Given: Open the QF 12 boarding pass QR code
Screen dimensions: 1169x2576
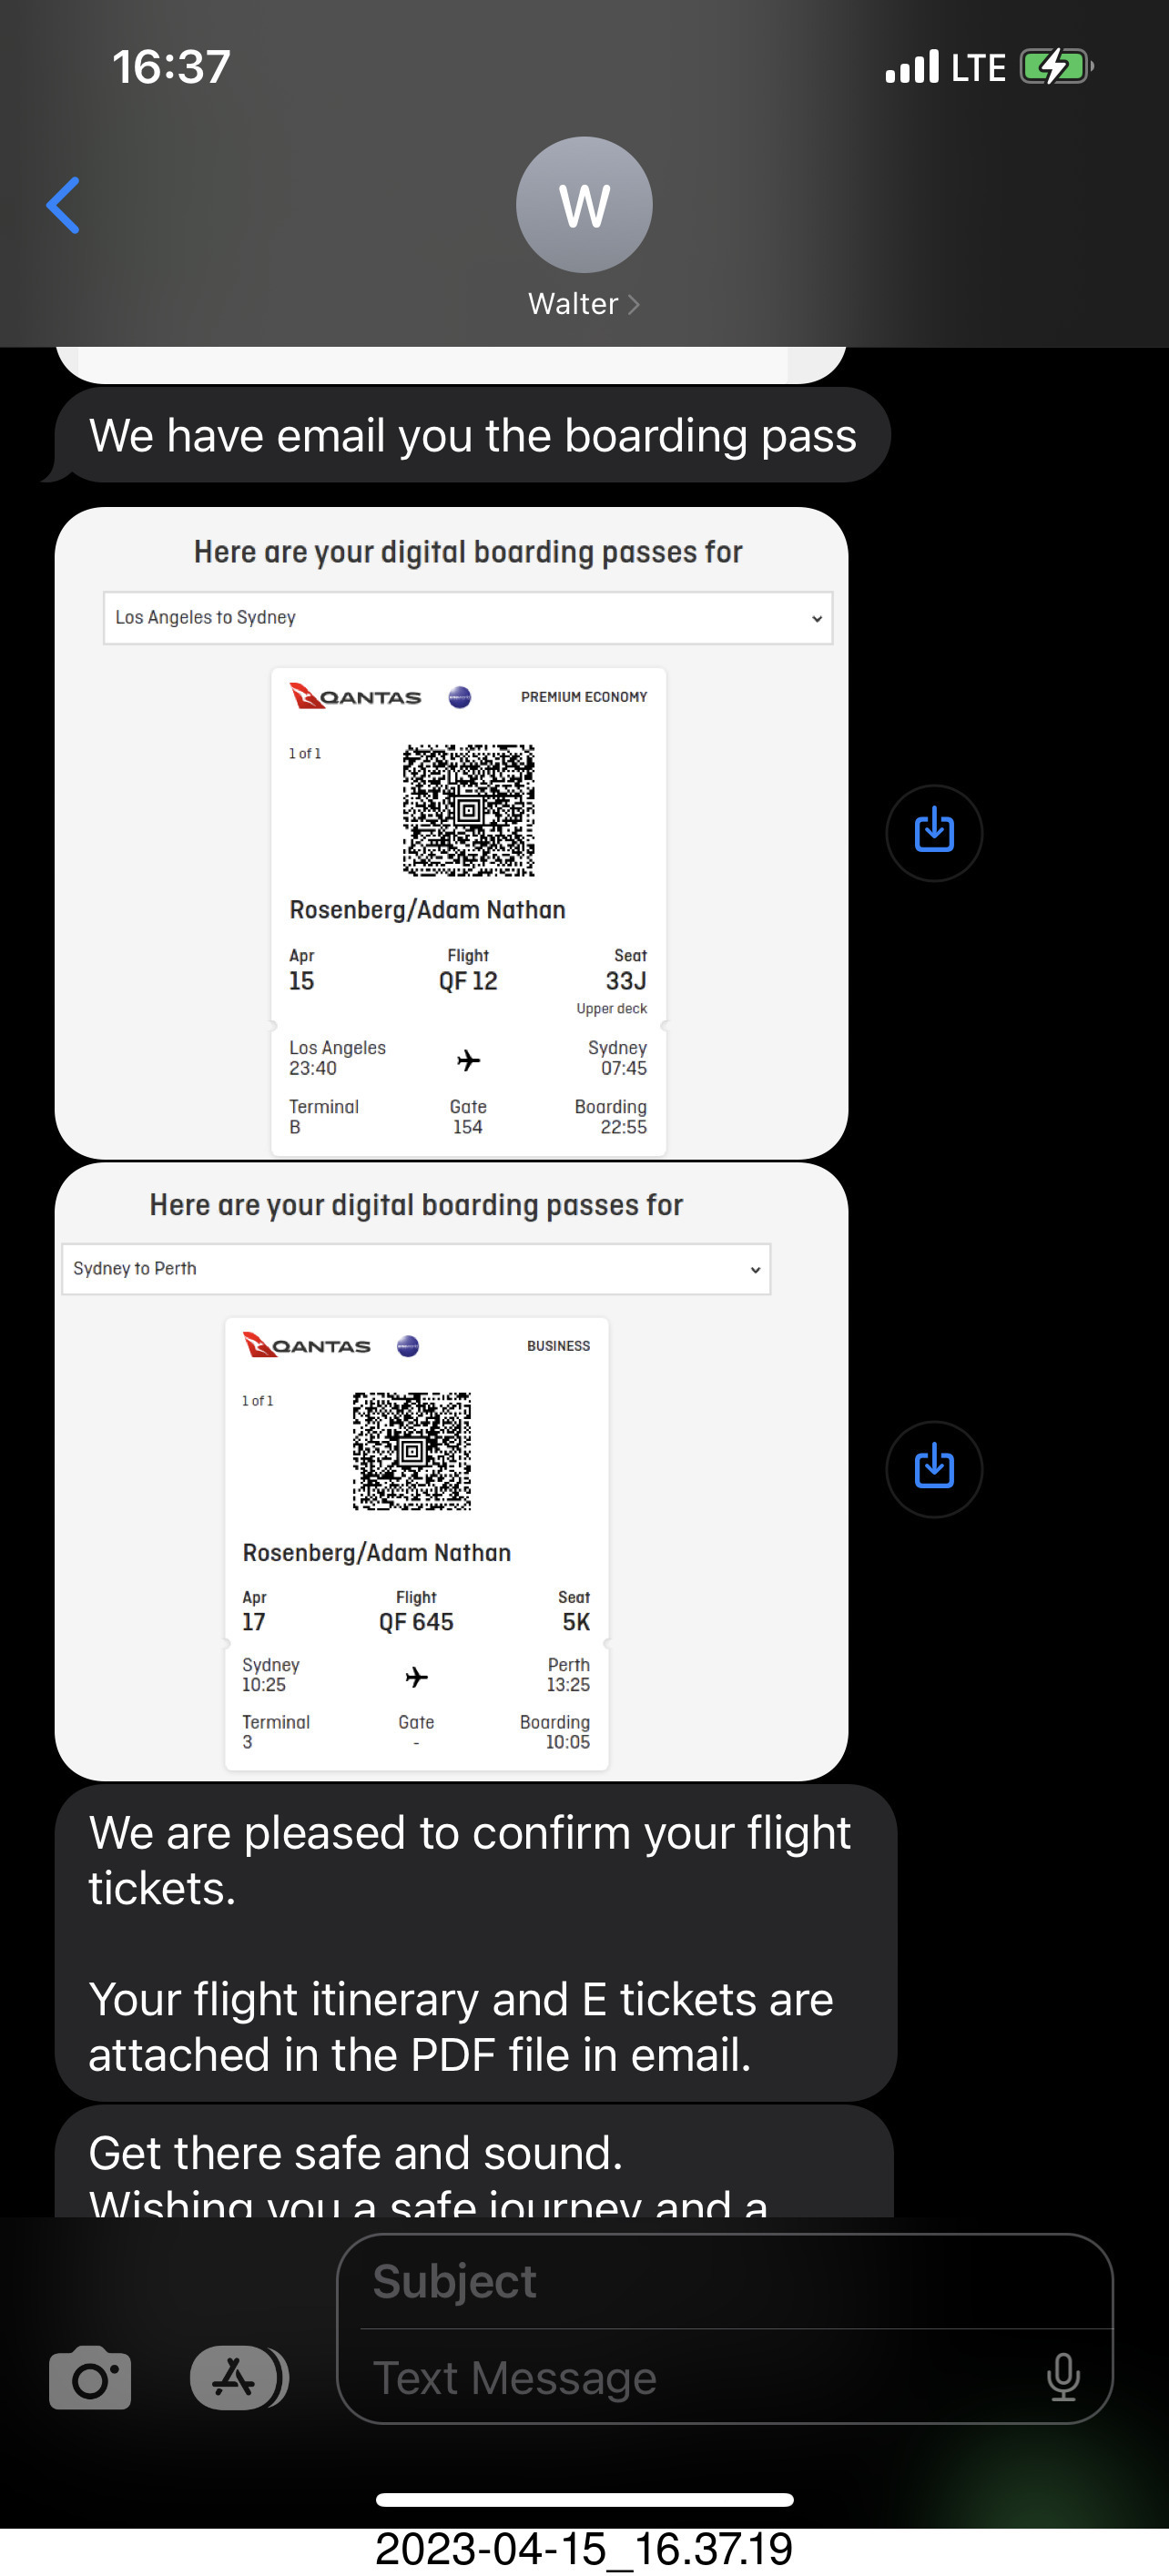Looking at the screenshot, I should [468, 810].
